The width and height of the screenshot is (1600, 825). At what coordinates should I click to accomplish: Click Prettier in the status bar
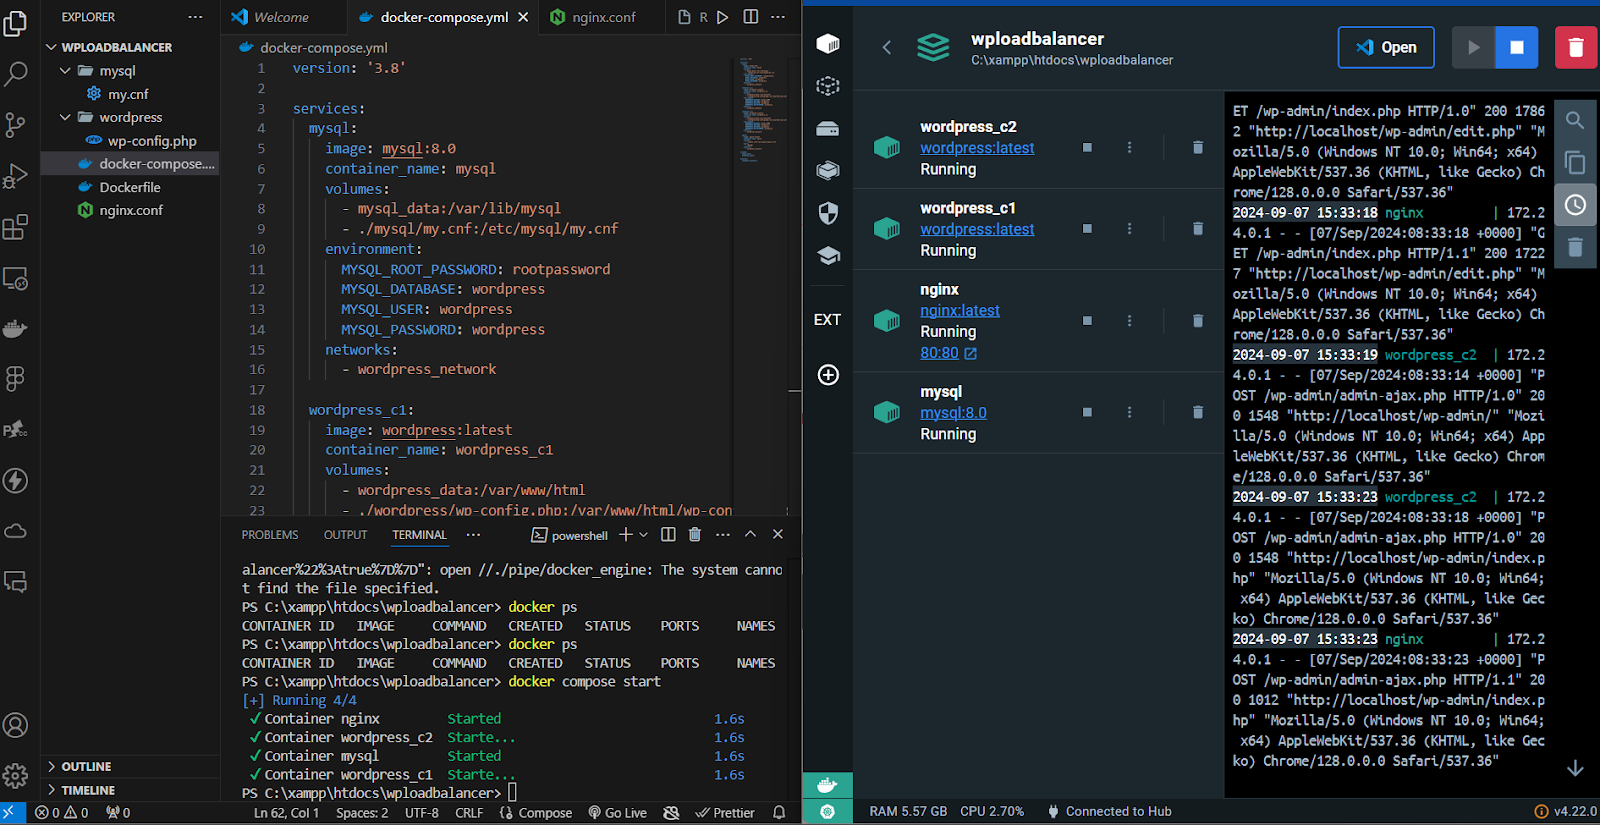point(725,813)
